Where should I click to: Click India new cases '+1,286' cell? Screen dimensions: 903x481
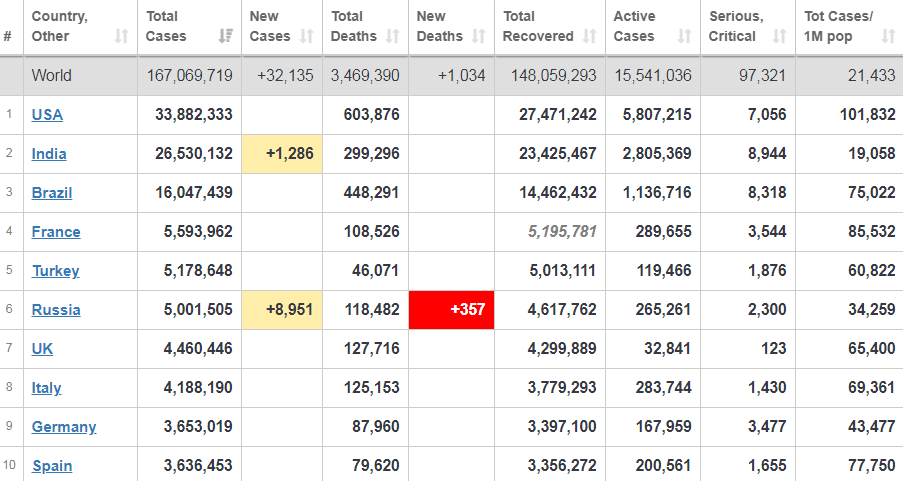coord(282,154)
